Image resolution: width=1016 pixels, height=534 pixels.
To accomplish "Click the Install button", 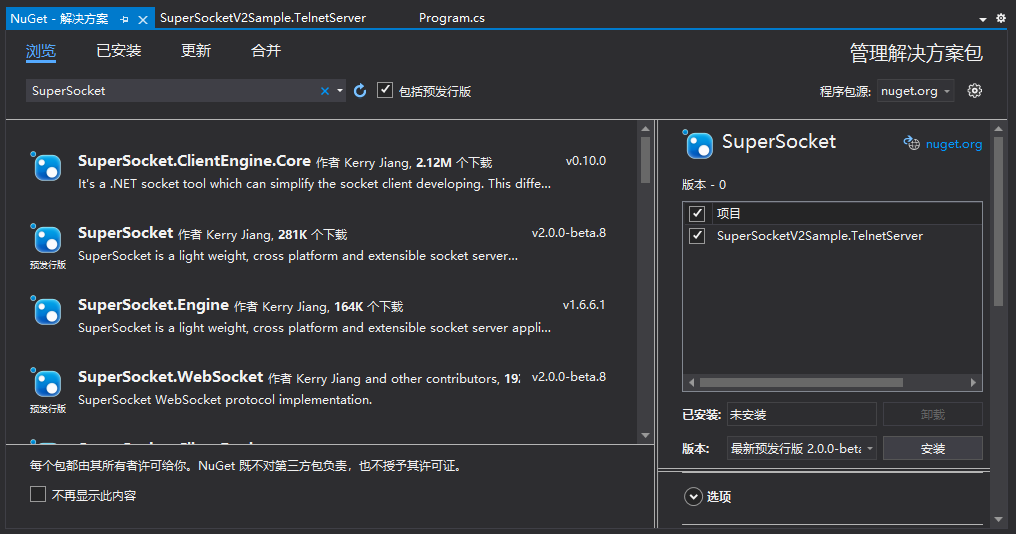I will coord(932,448).
